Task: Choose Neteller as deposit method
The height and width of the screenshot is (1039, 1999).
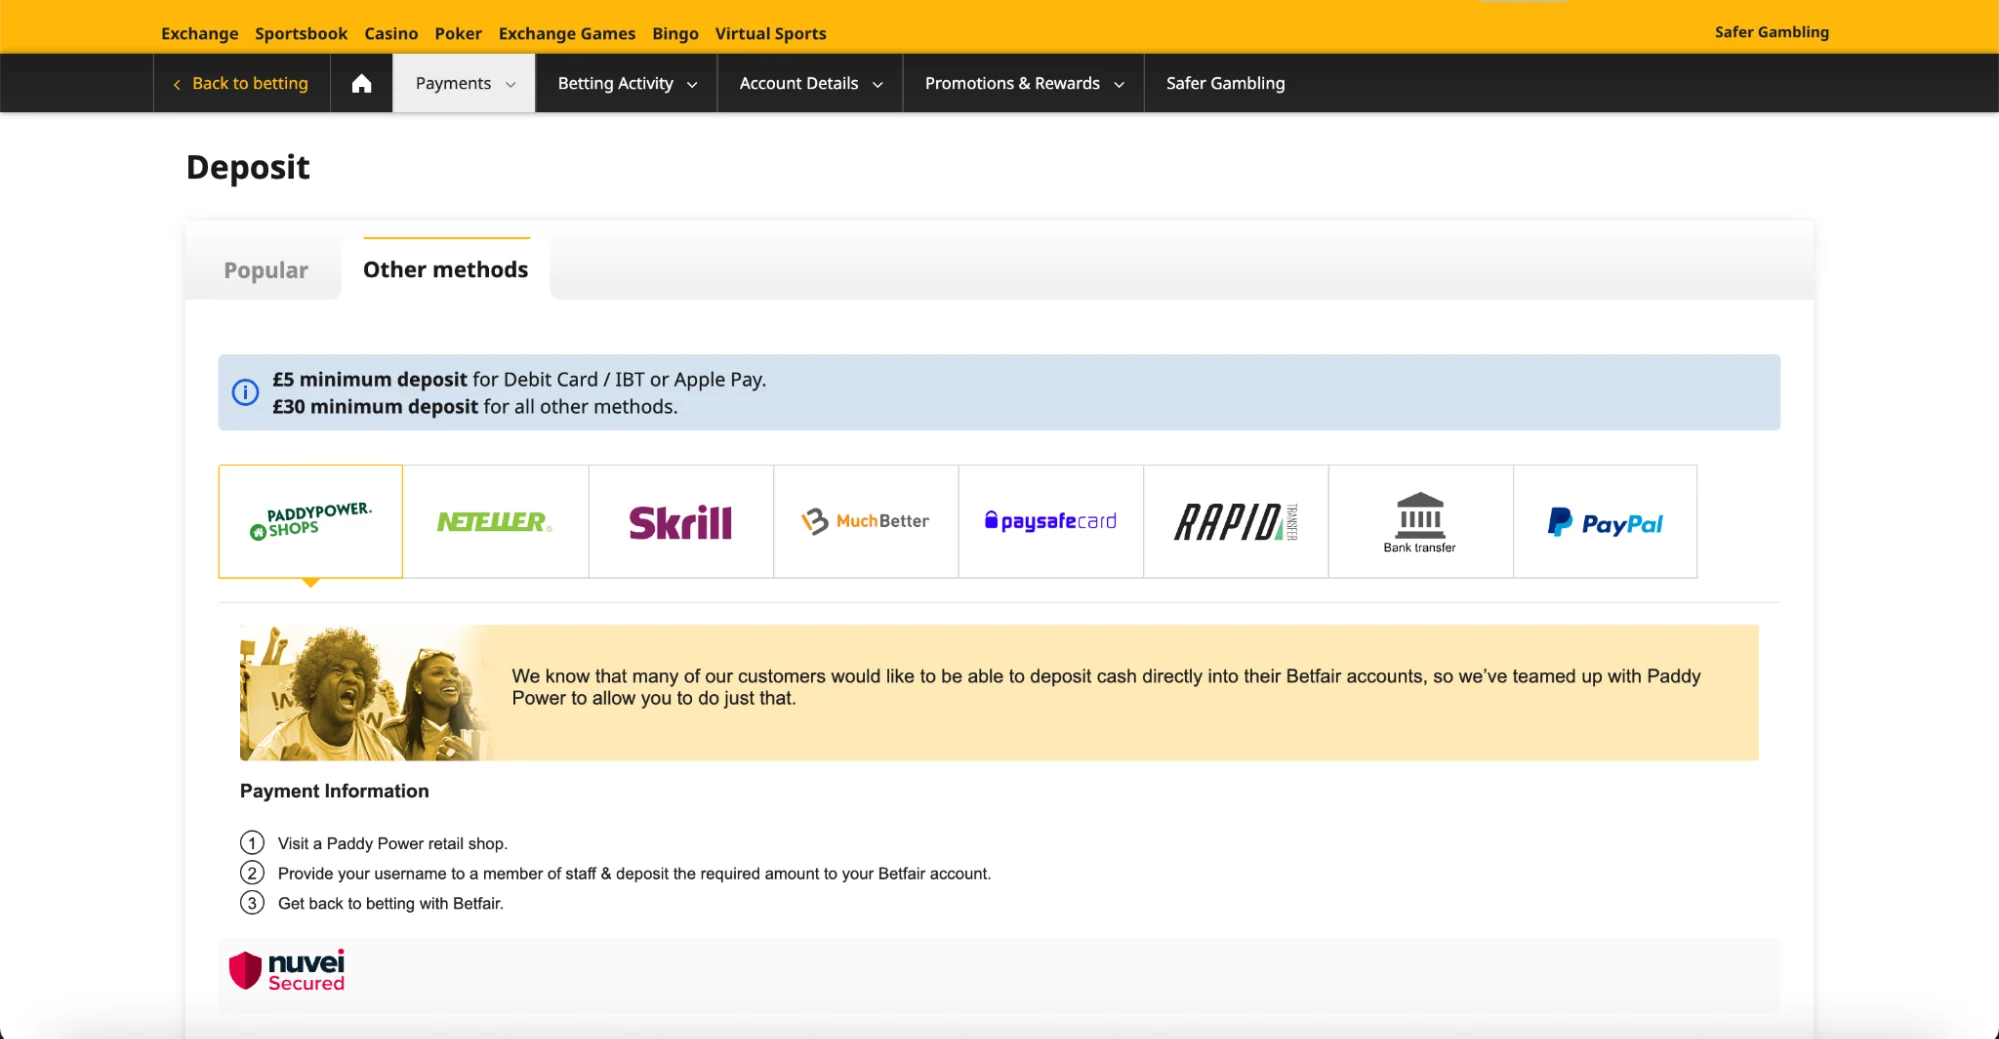Action: tap(495, 521)
